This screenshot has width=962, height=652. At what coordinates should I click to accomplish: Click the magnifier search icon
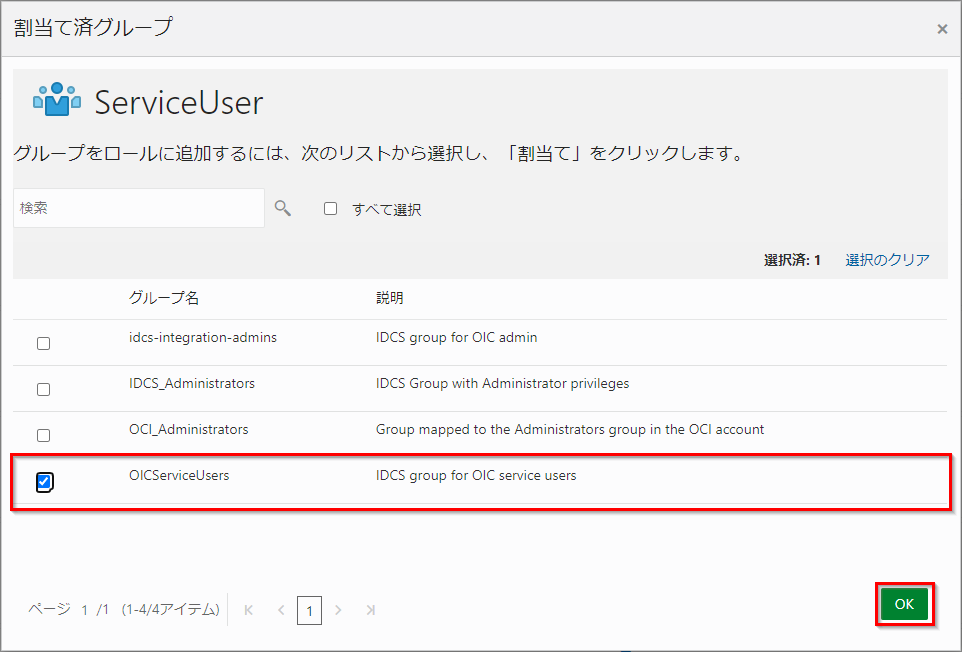click(283, 208)
